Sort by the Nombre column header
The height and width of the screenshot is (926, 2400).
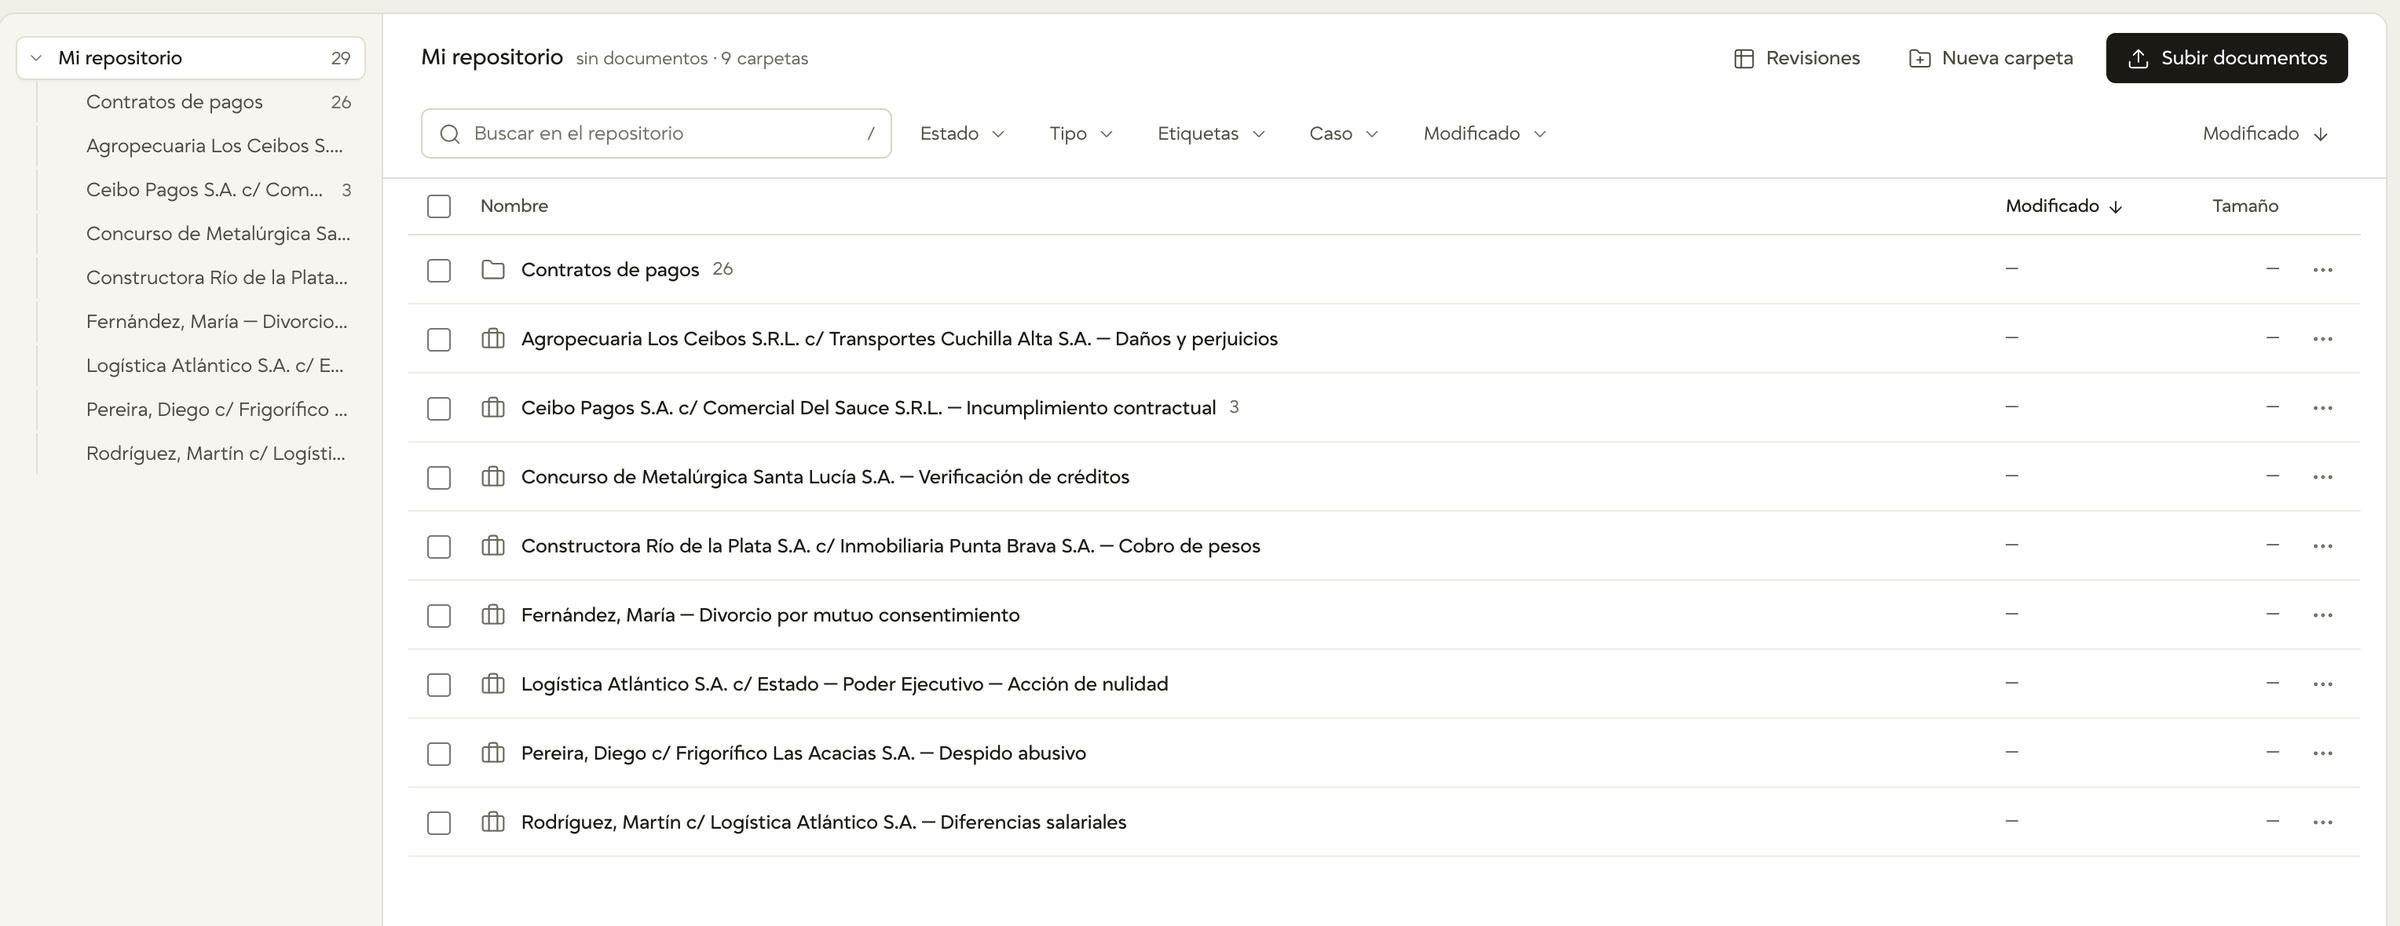coord(514,206)
